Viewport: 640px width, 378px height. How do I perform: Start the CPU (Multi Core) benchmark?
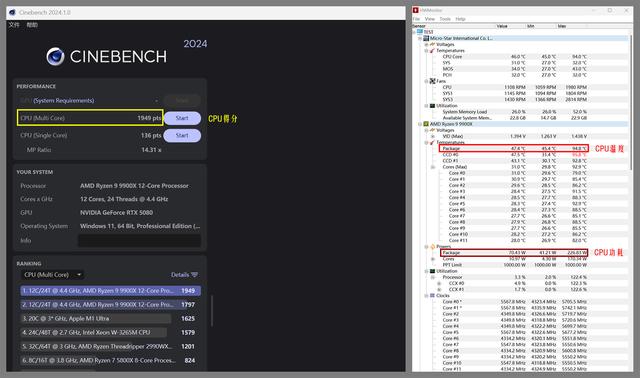[182, 118]
